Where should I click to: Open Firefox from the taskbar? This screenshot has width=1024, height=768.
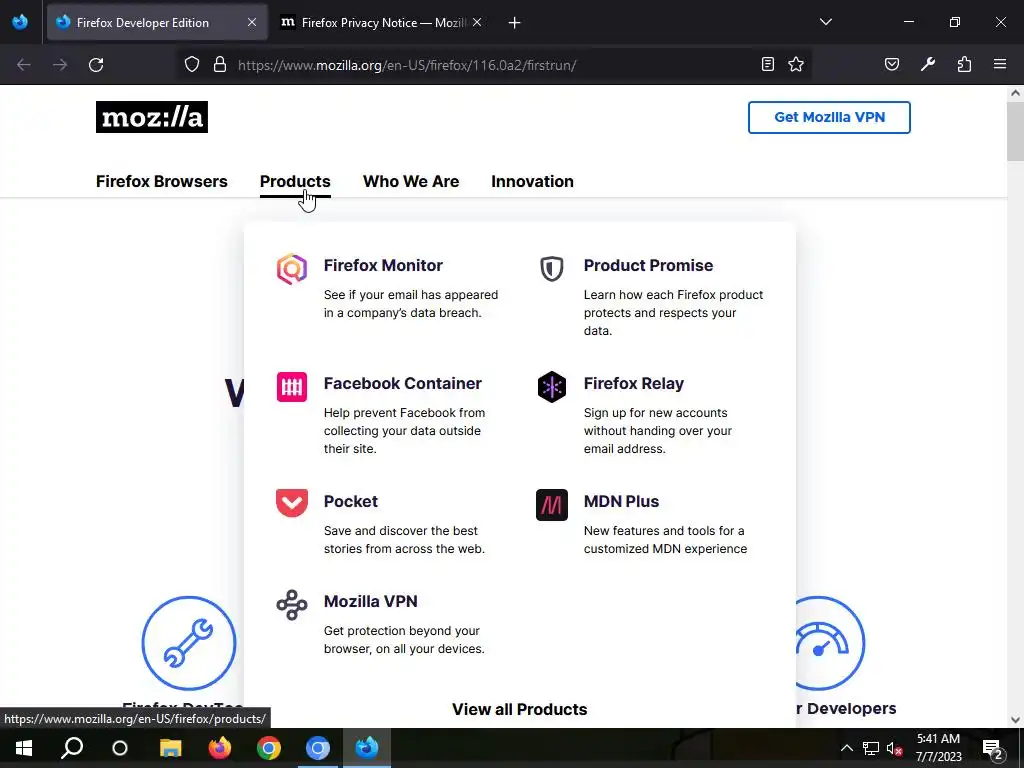[219, 748]
